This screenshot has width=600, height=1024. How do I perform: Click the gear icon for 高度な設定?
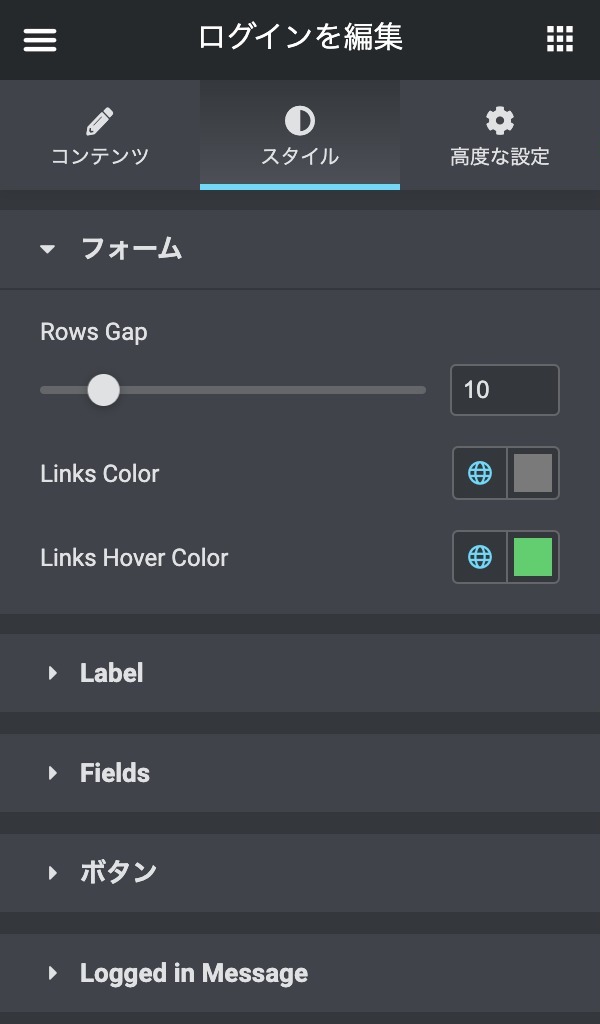(500, 122)
